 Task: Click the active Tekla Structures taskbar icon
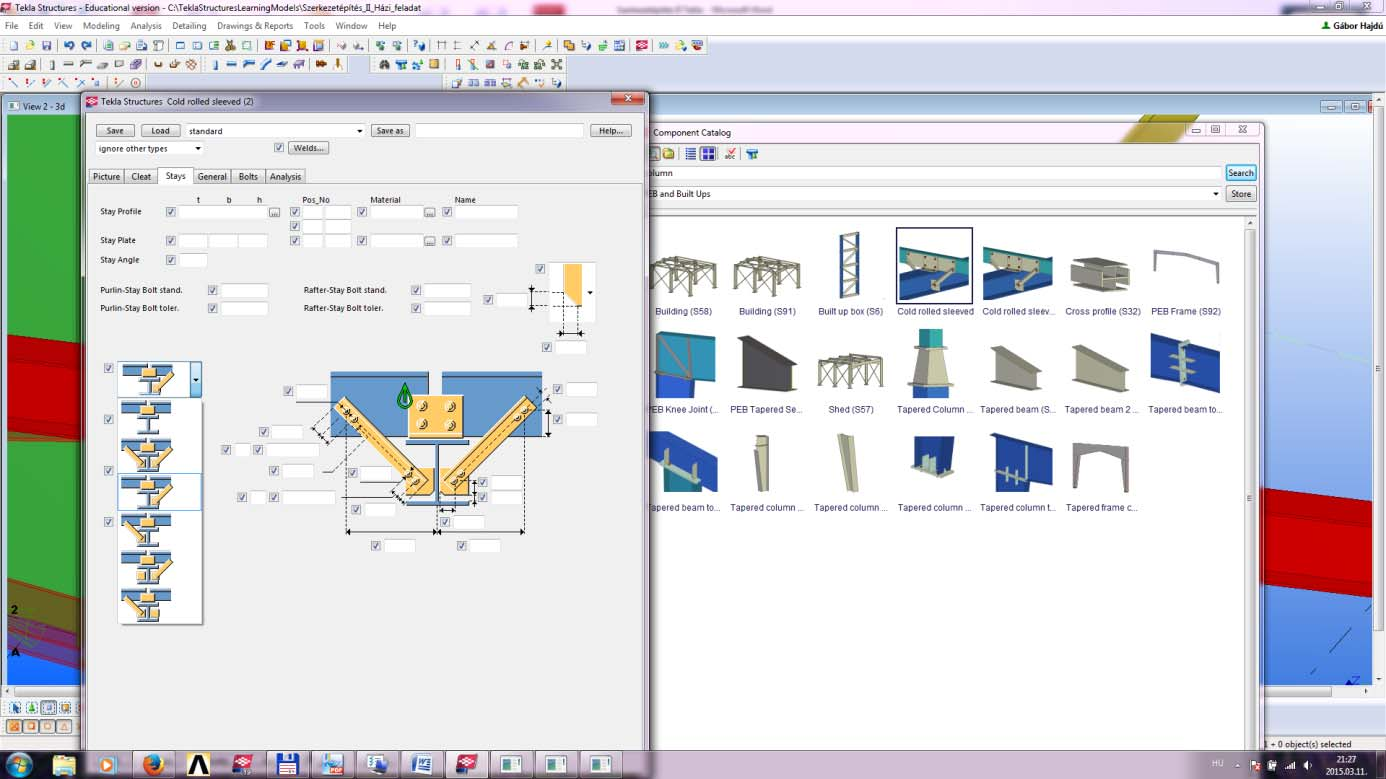466,765
